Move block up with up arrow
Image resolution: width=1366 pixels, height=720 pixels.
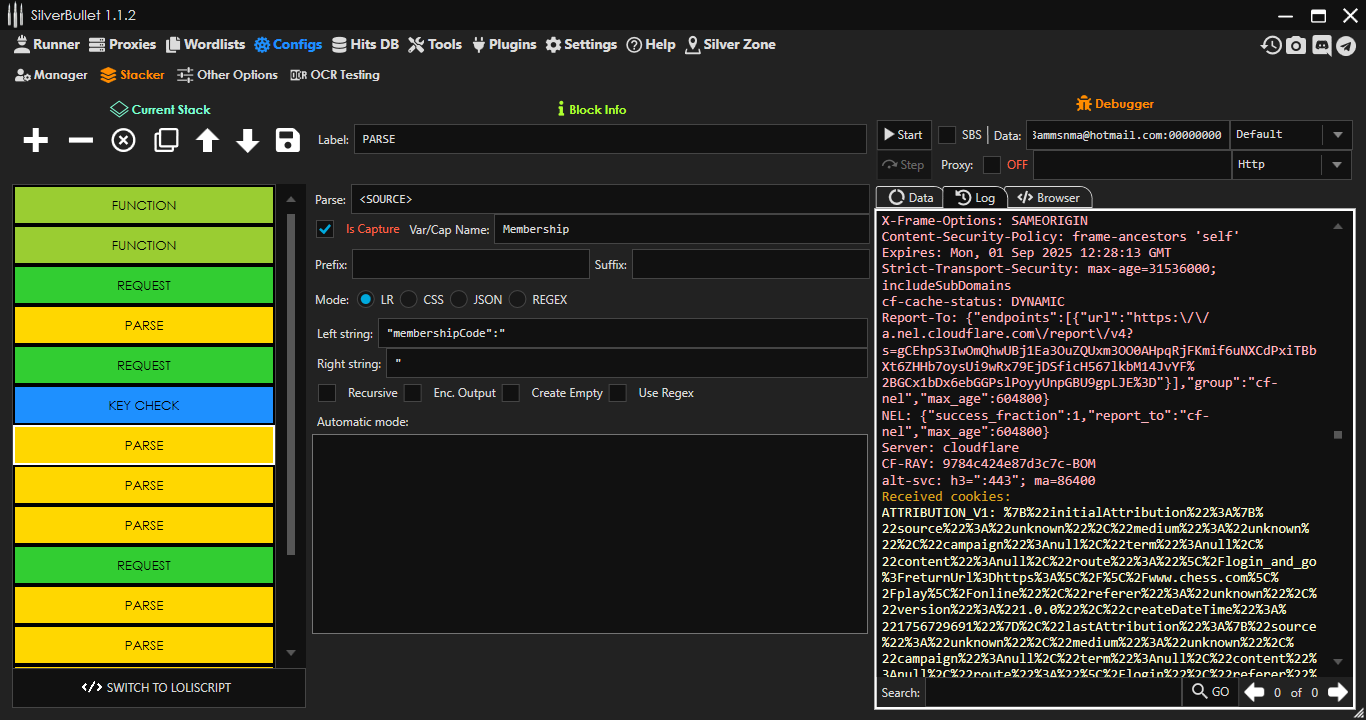click(x=207, y=140)
